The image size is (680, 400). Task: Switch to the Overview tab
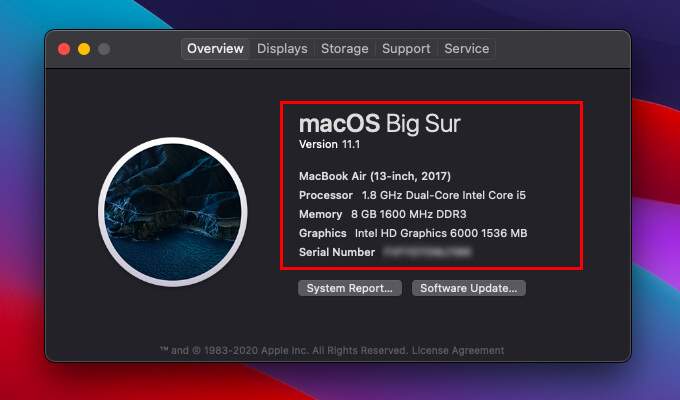click(215, 49)
